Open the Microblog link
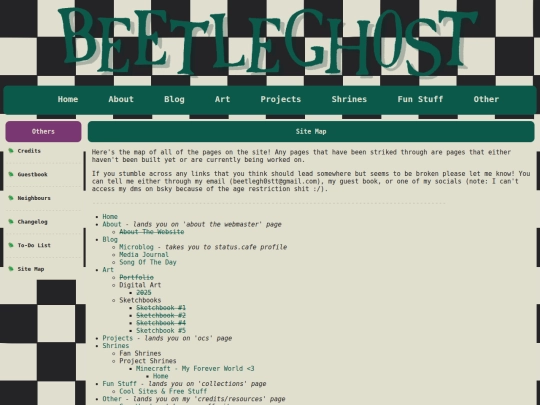The image size is (540, 405). [136, 247]
